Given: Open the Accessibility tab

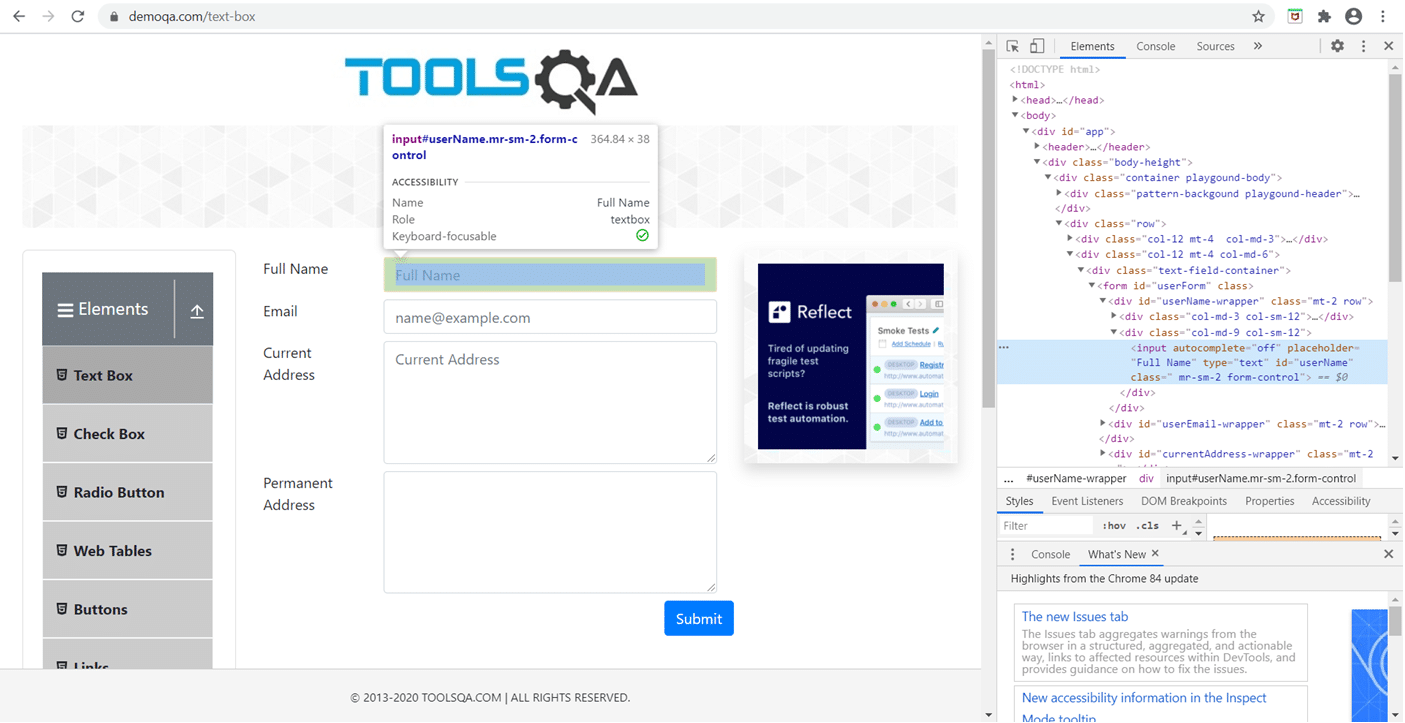Looking at the screenshot, I should pyautogui.click(x=1341, y=501).
